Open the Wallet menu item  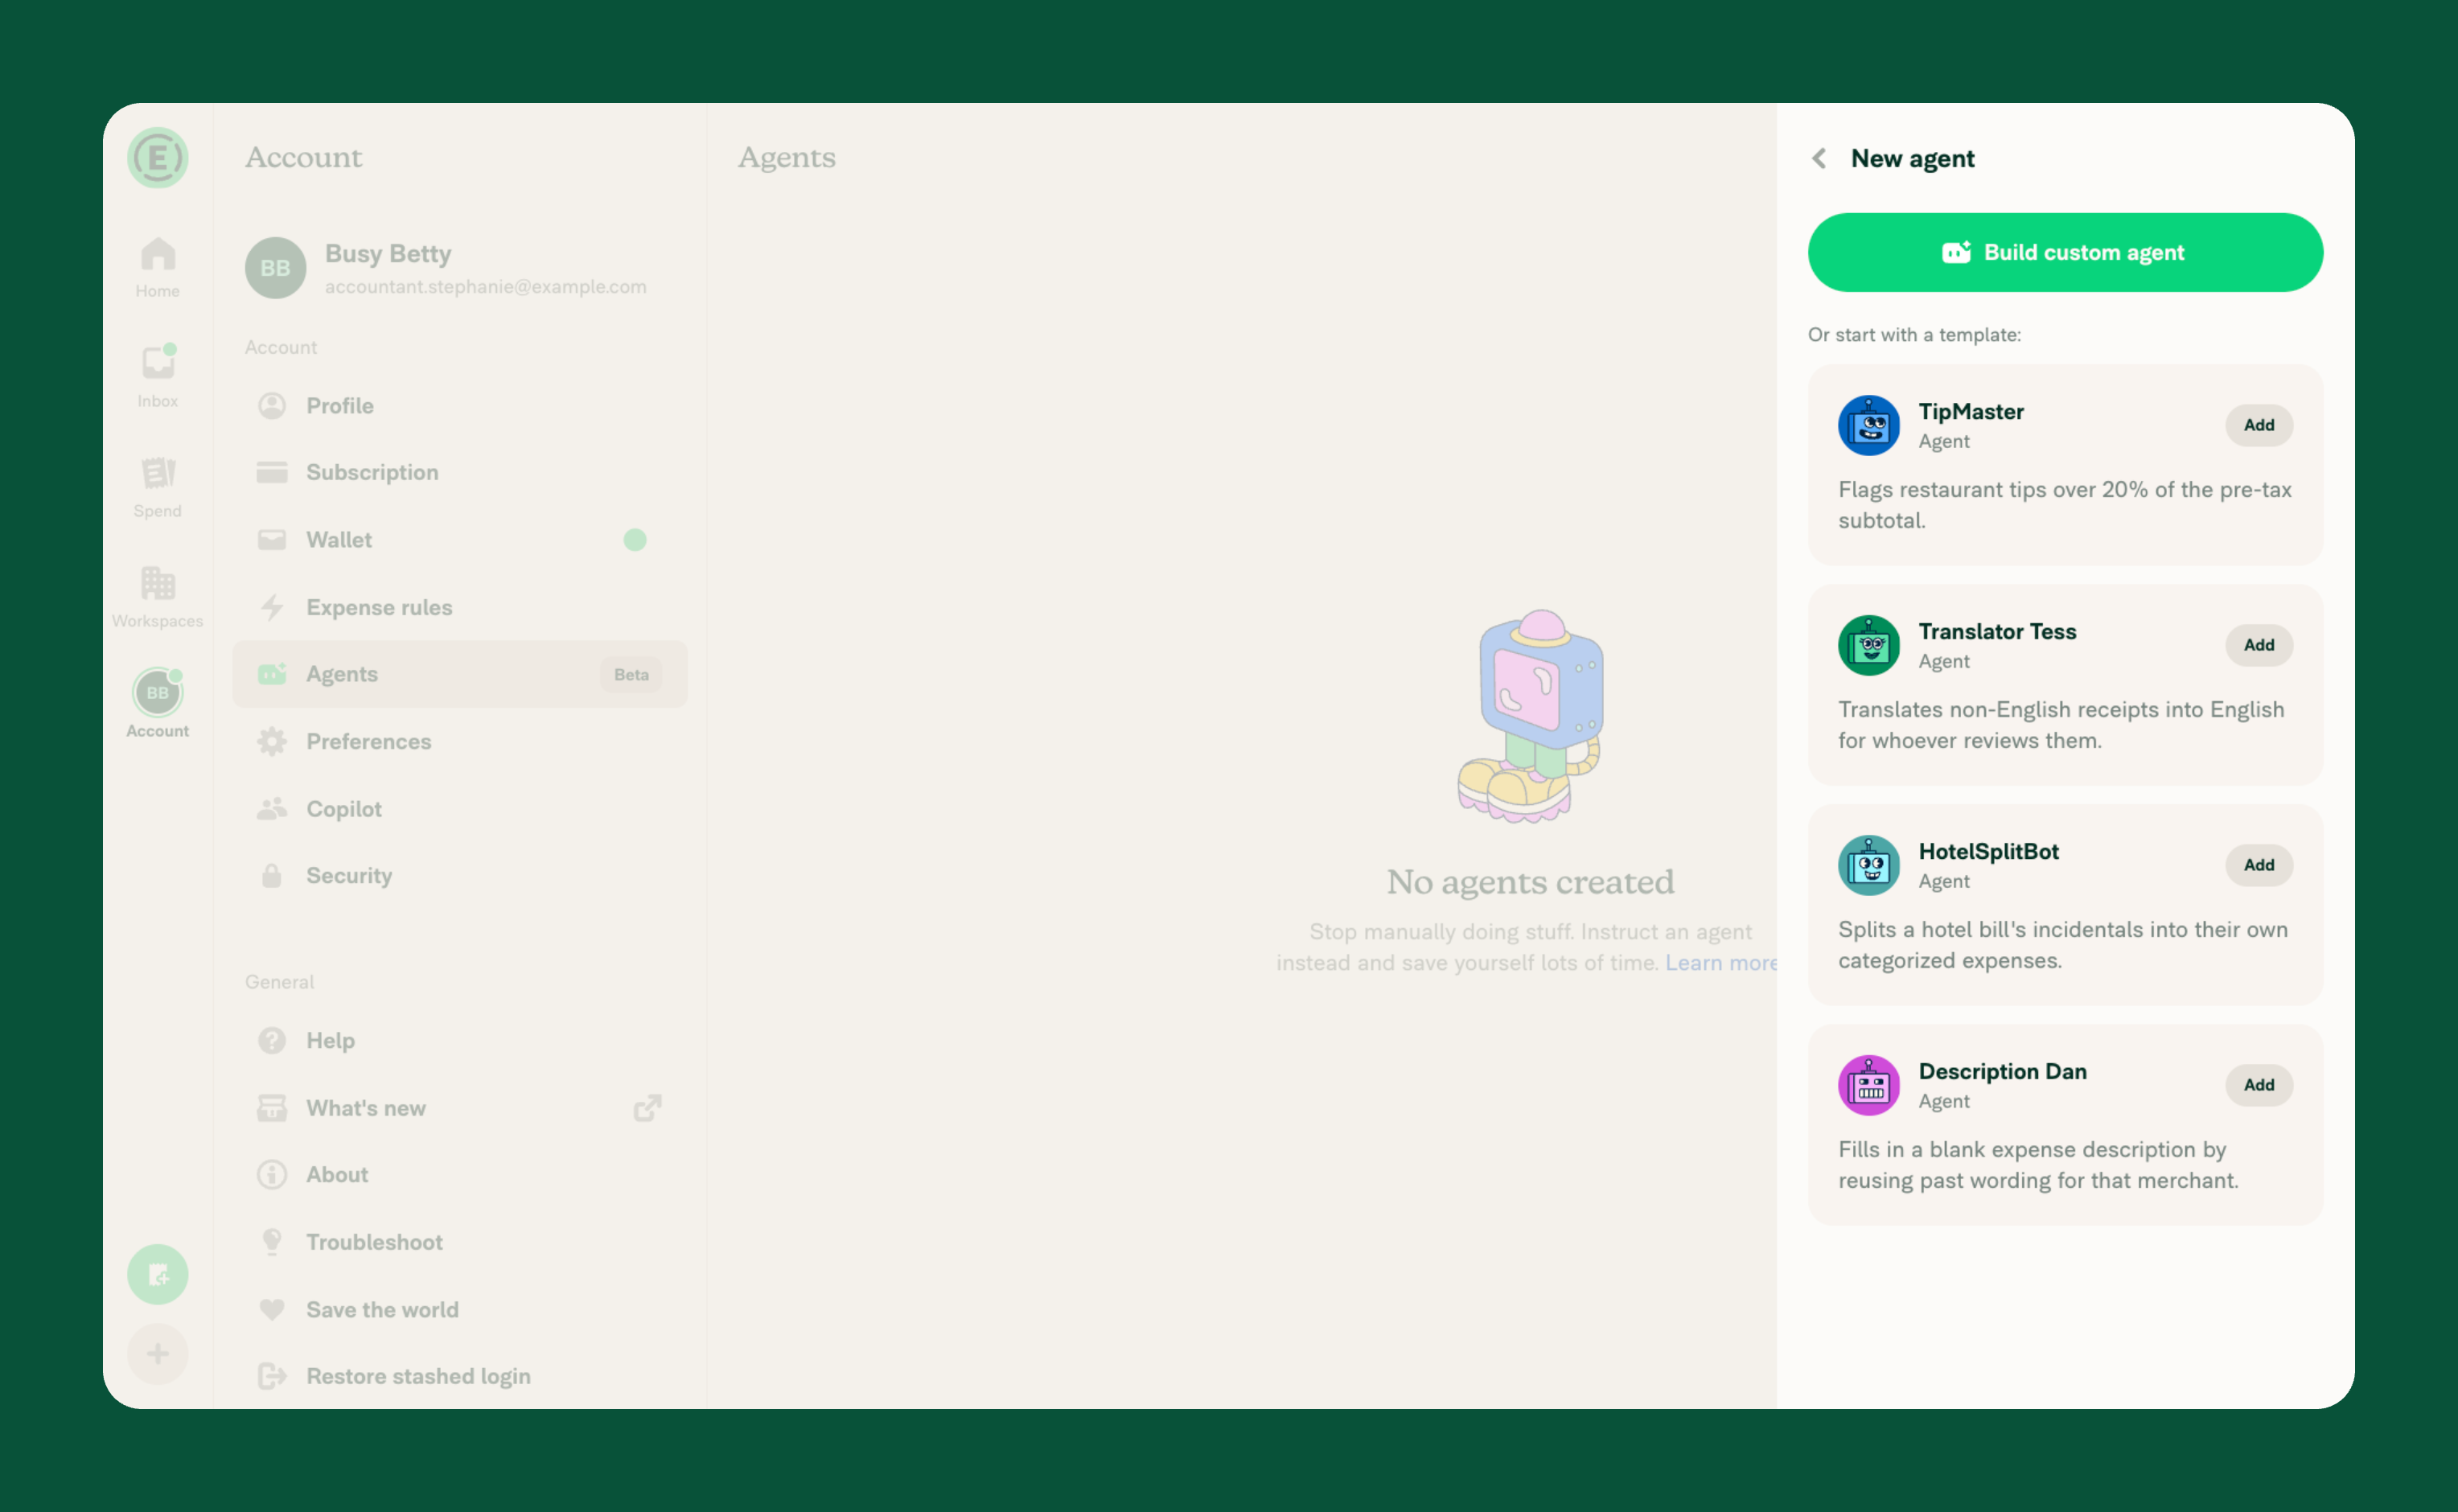coord(460,540)
